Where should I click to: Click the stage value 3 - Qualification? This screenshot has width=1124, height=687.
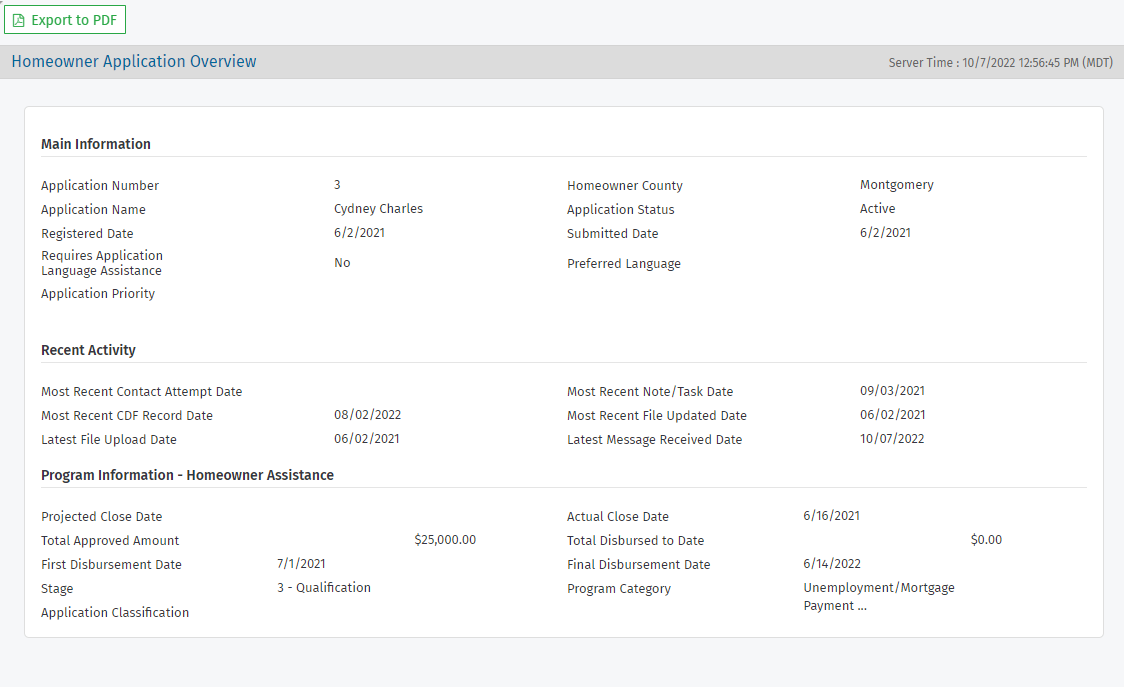coord(324,588)
